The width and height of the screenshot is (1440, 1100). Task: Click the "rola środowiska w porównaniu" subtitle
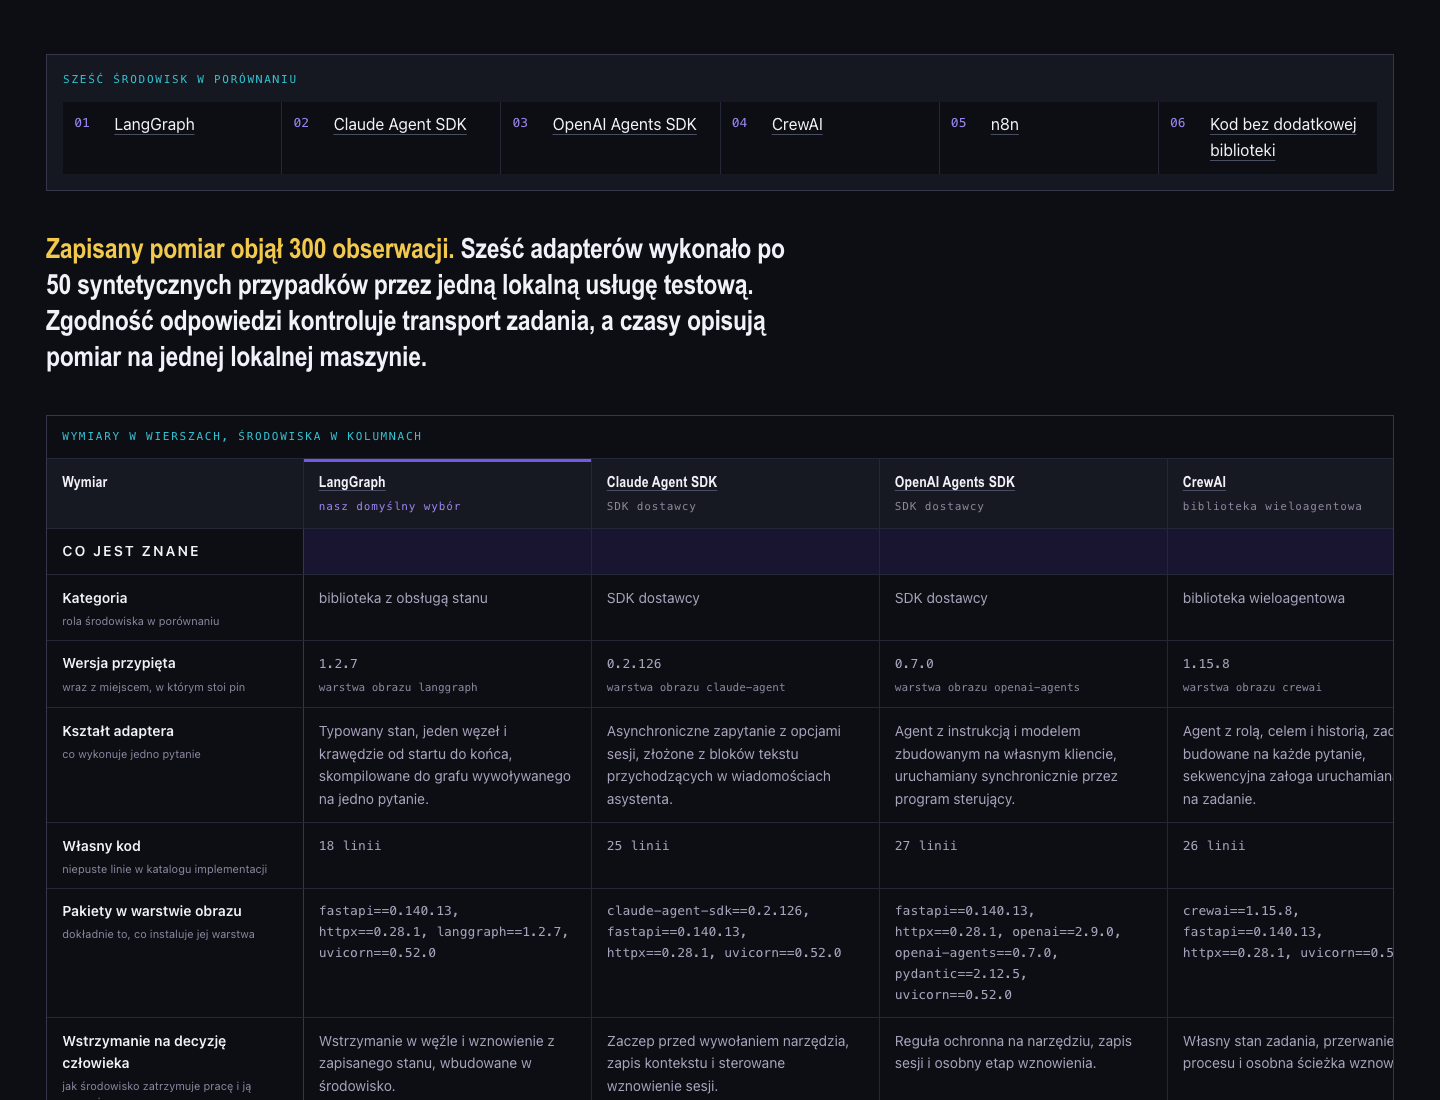[x=141, y=621]
